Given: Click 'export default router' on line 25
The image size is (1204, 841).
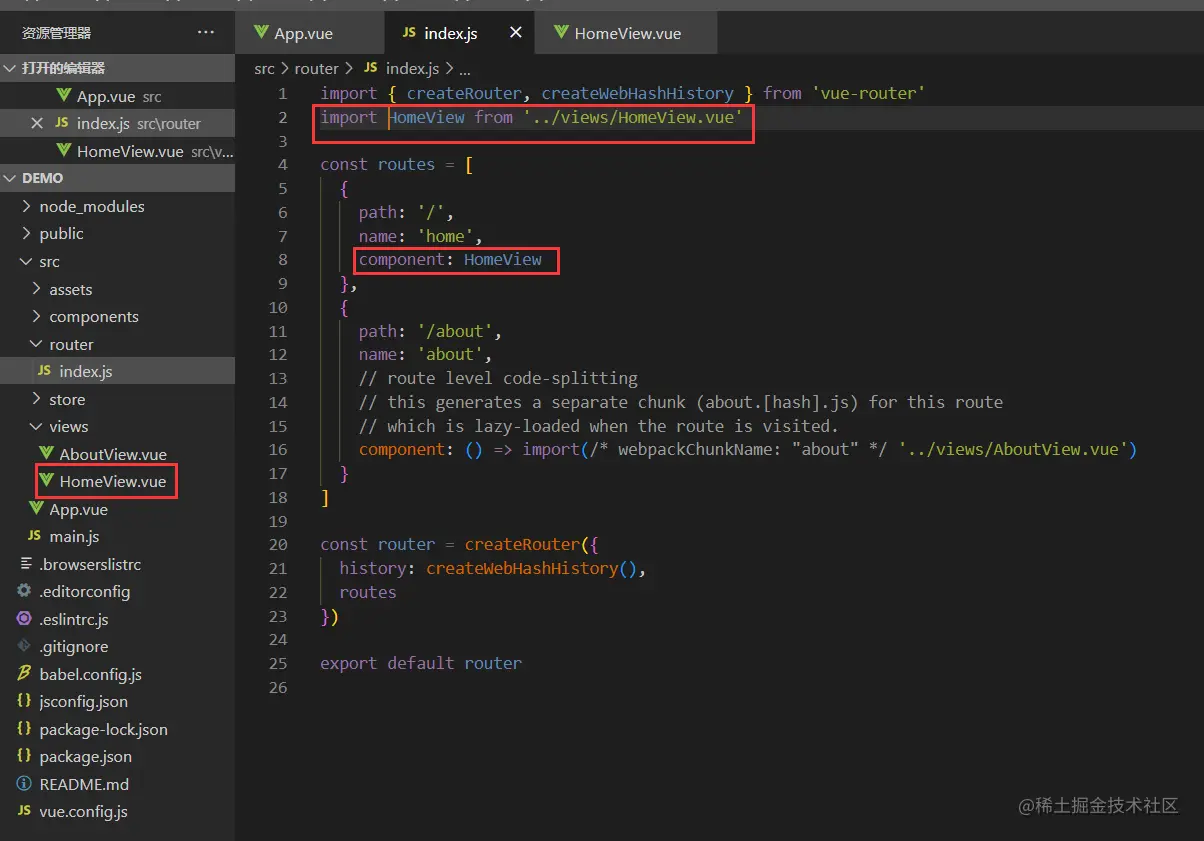Looking at the screenshot, I should (x=421, y=663).
